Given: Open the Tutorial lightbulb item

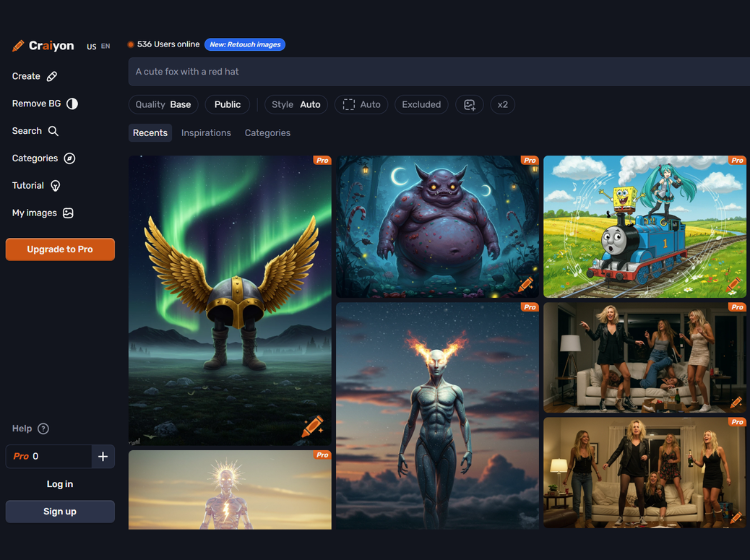Looking at the screenshot, I should [36, 185].
